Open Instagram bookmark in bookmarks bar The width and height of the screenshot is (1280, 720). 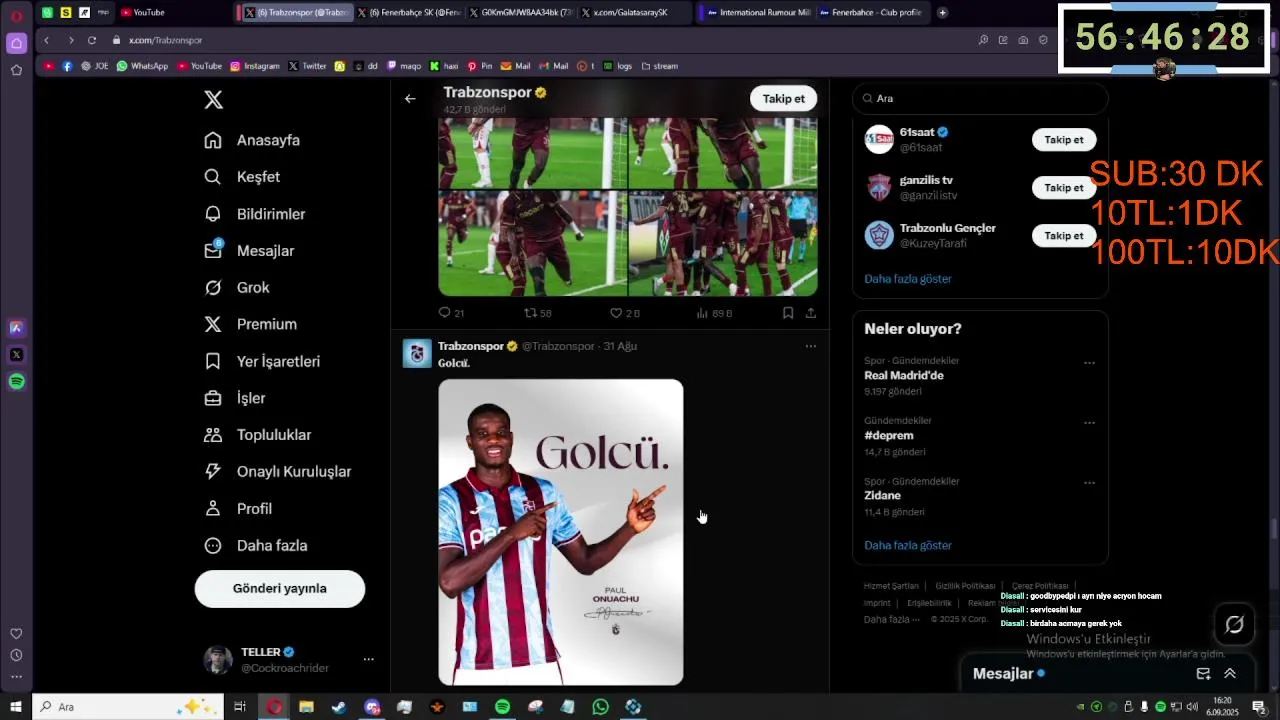(x=255, y=66)
